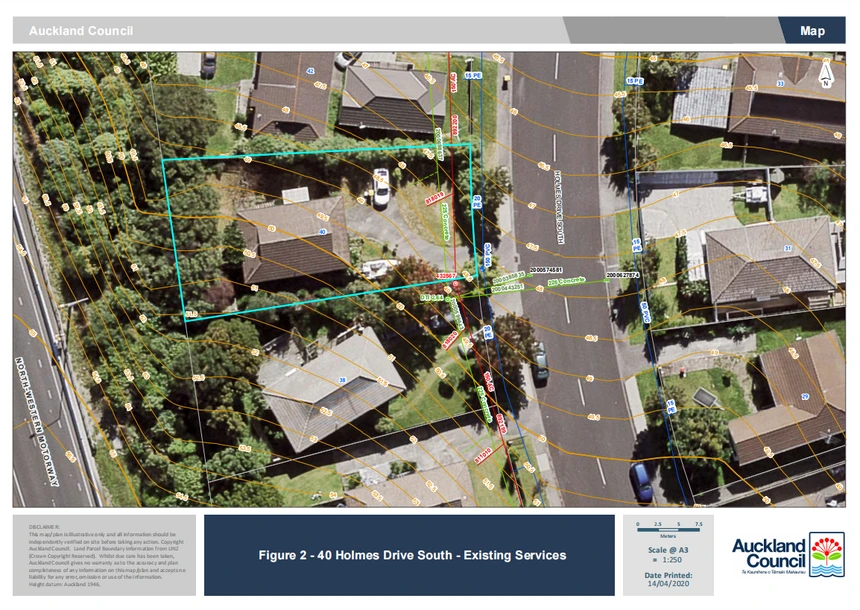The height and width of the screenshot is (610, 860).
Task: Select the NORTH-WESTERN MOTORWAY road label
Action: click(x=36, y=421)
